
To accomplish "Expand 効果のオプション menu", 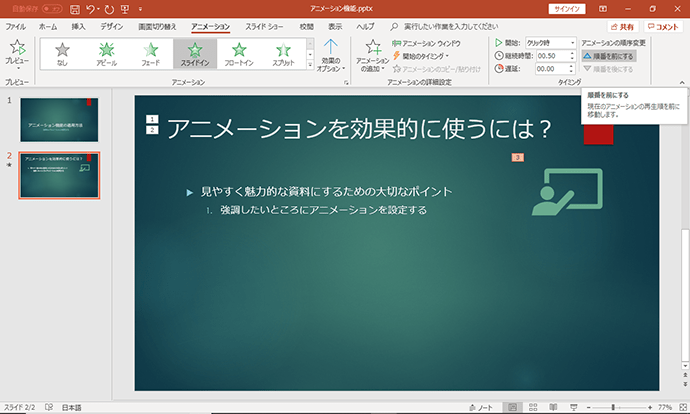I will click(331, 55).
